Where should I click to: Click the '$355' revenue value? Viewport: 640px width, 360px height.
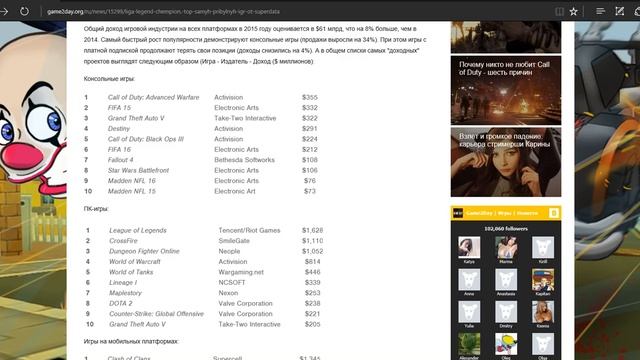[x=310, y=97]
